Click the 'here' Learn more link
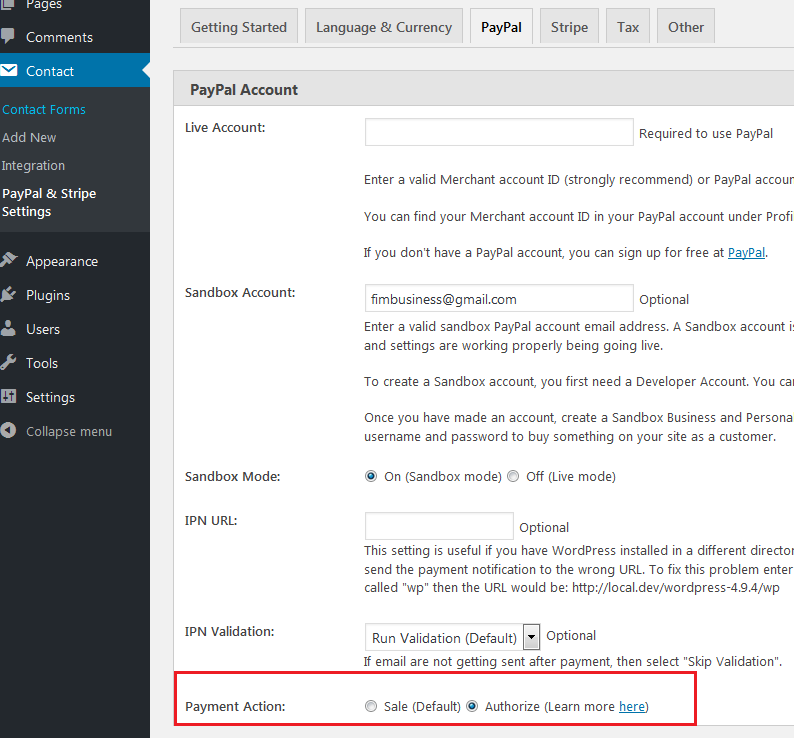 click(632, 706)
